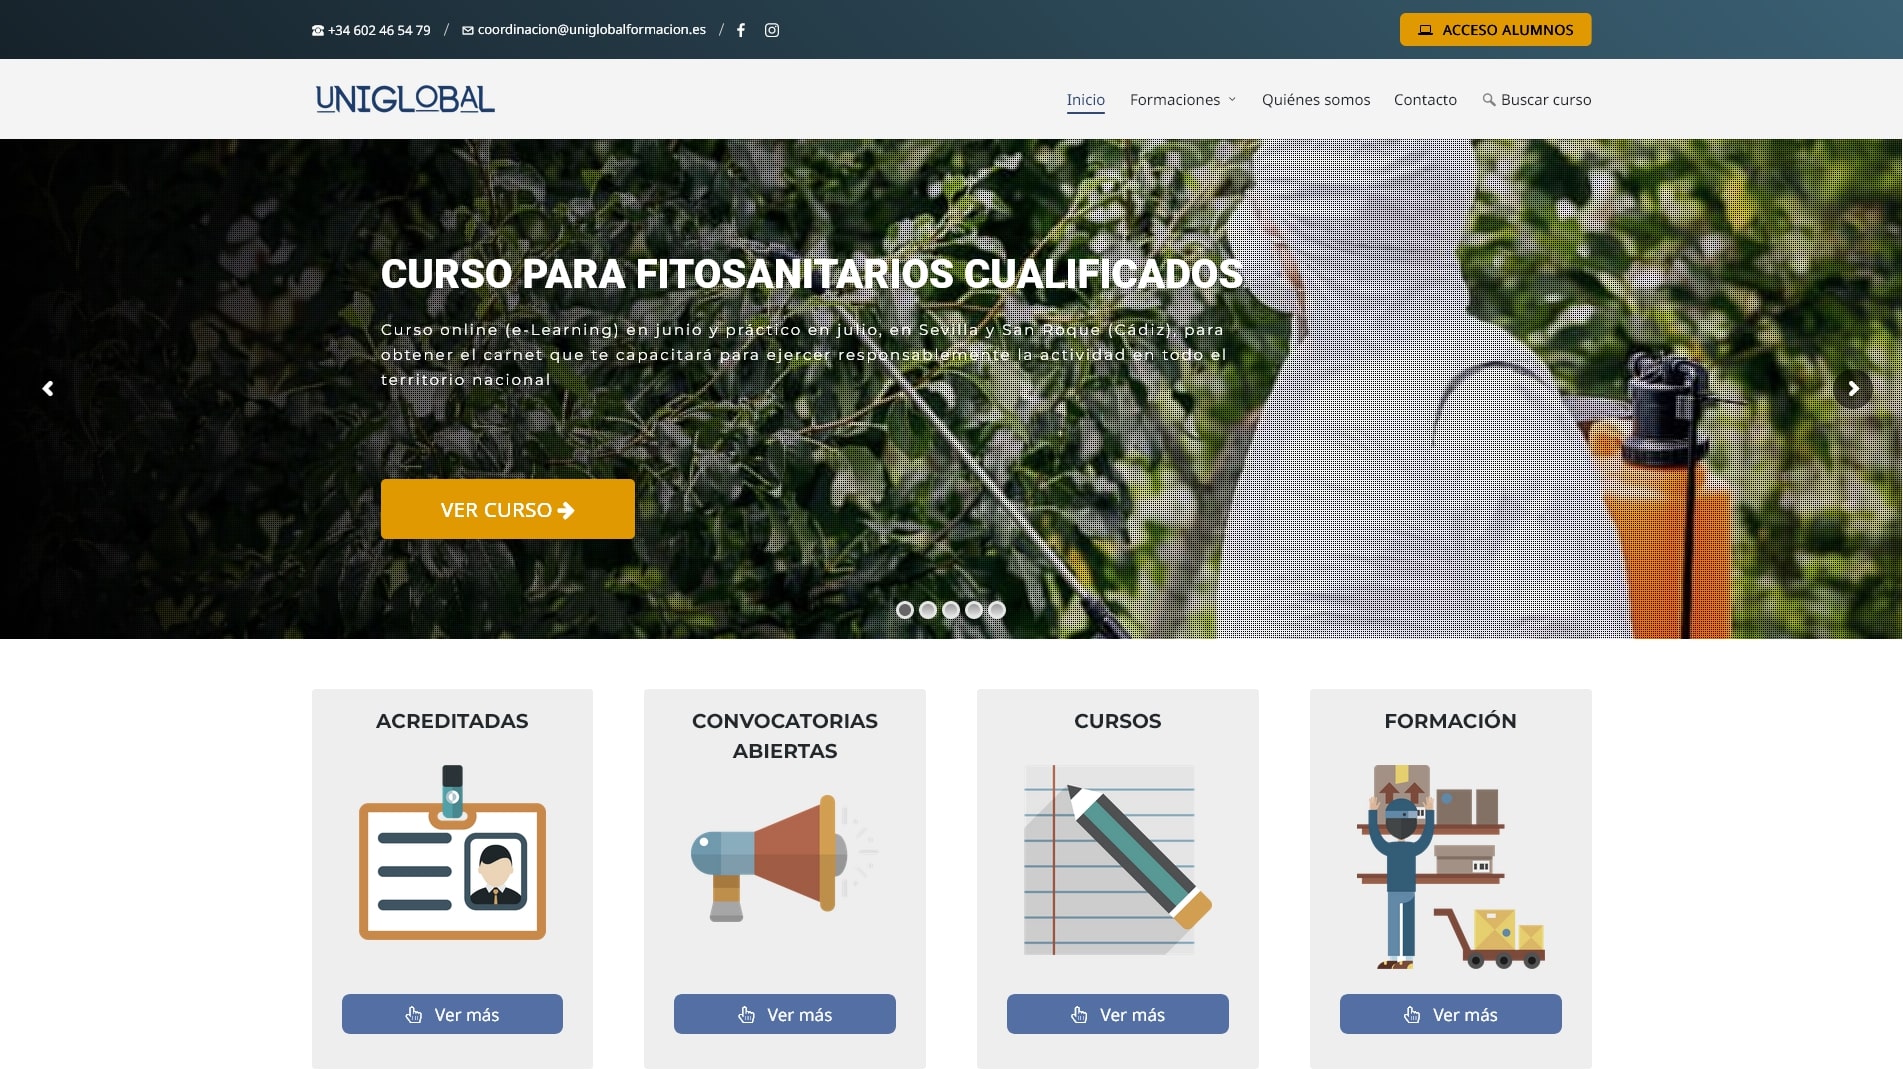Screen dimensions: 1903x1080
Task: Click the Formaciones chevron arrow
Action: point(1232,99)
